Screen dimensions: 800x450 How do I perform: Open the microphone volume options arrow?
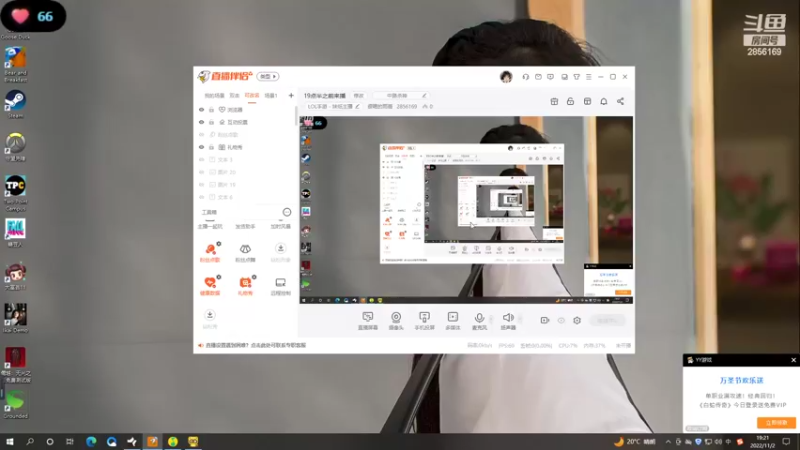(491, 319)
